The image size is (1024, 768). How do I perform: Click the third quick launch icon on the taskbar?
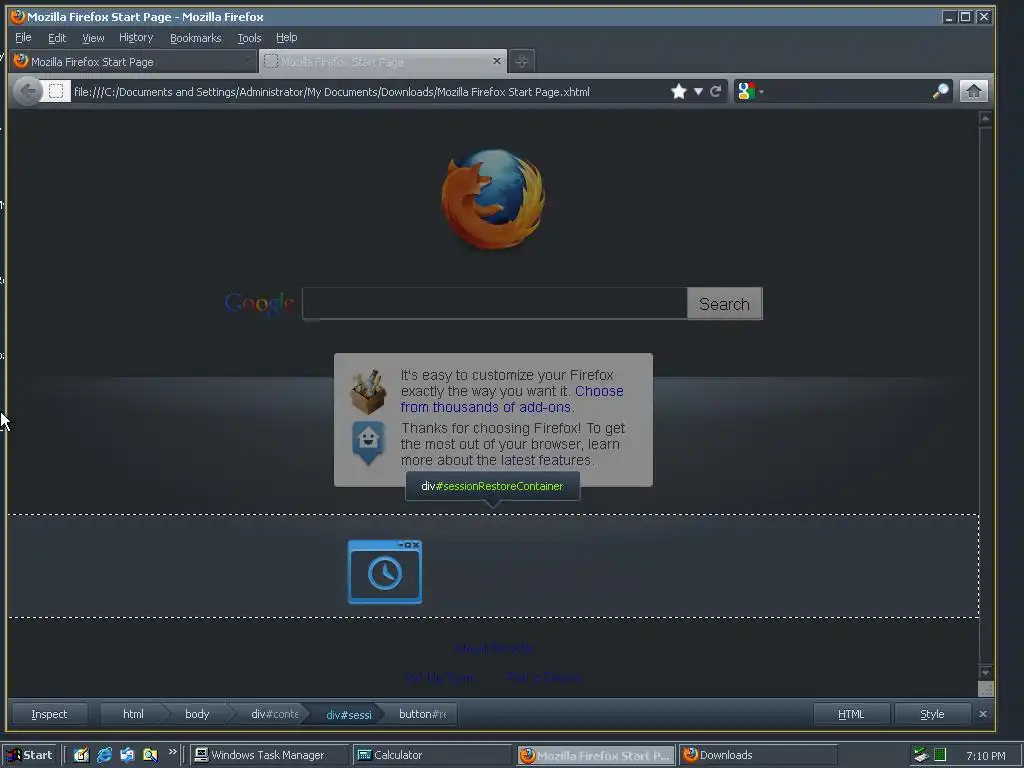[x=127, y=755]
